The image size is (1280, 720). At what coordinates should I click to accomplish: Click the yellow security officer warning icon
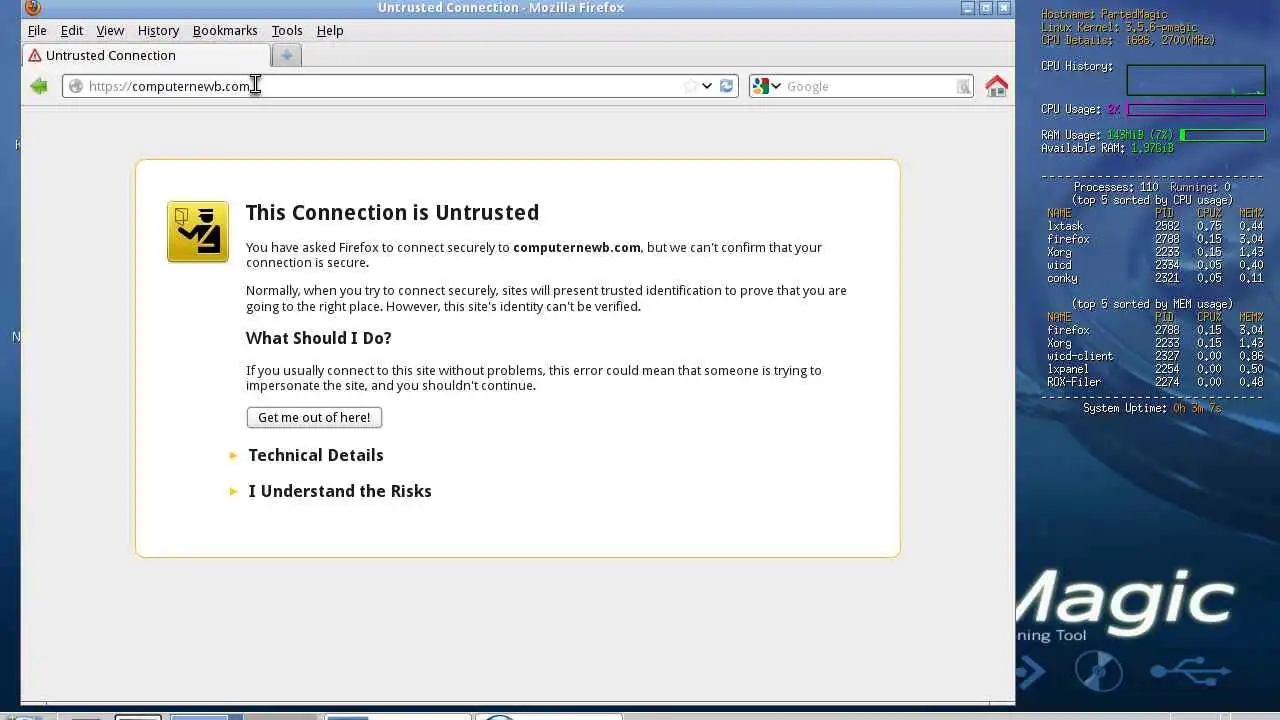click(x=198, y=232)
